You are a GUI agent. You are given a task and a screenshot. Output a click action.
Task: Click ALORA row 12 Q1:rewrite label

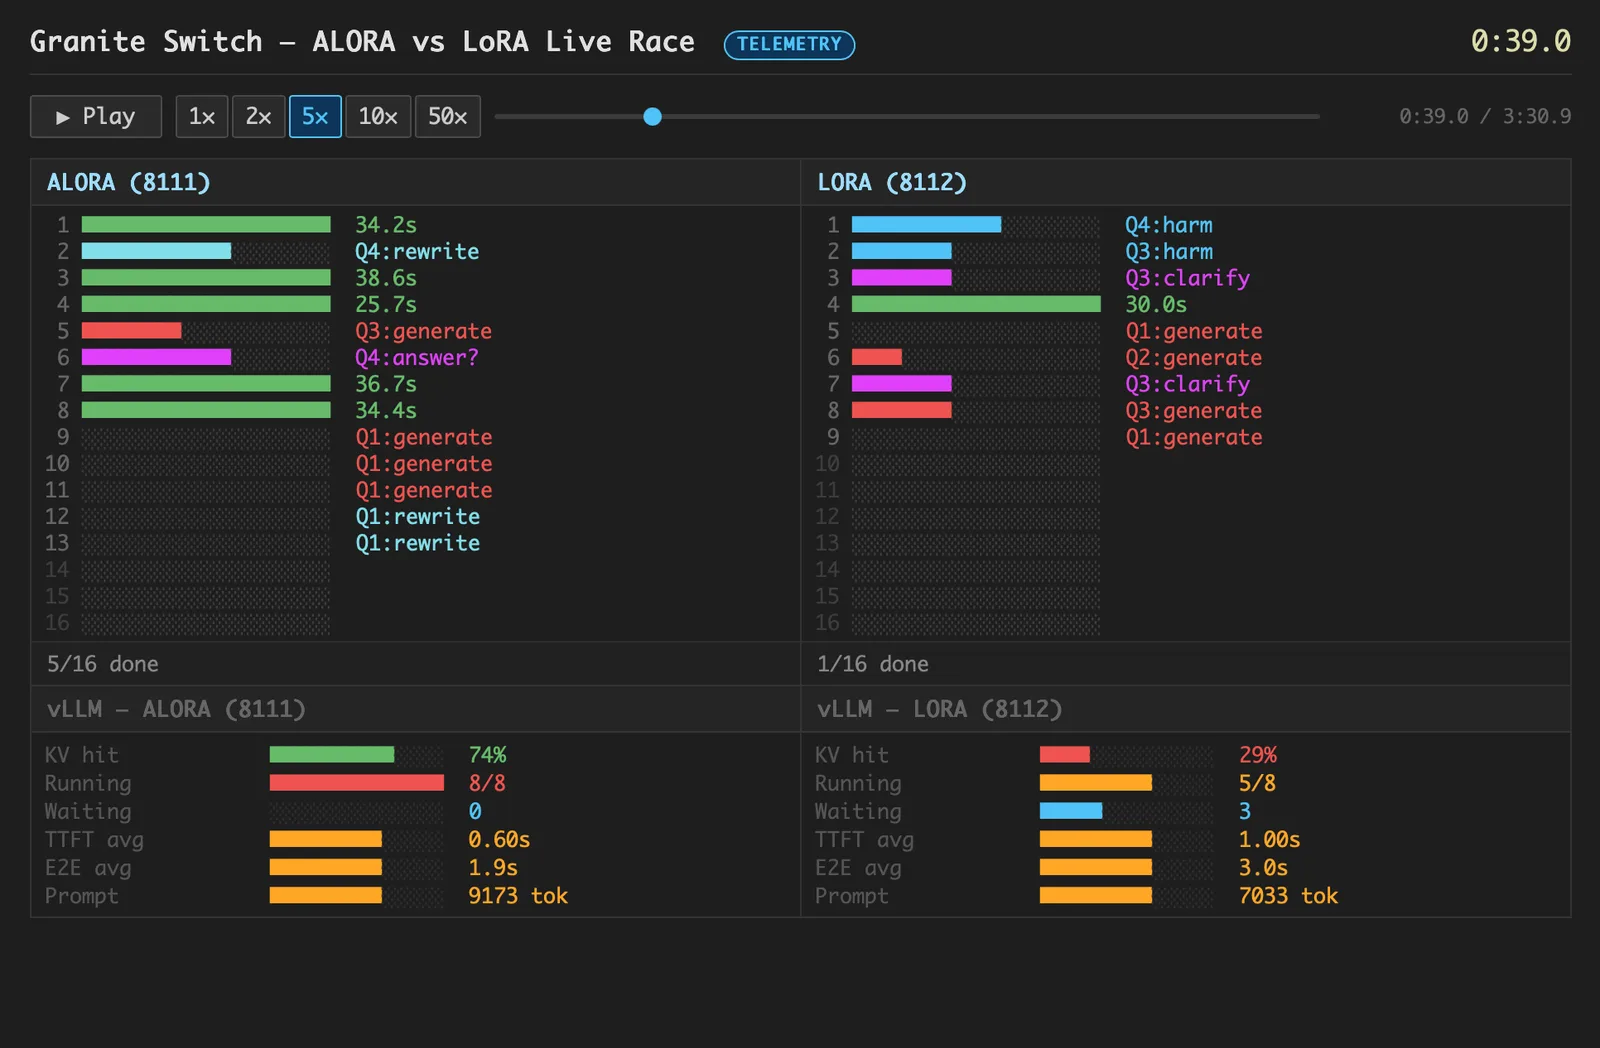[x=418, y=516]
